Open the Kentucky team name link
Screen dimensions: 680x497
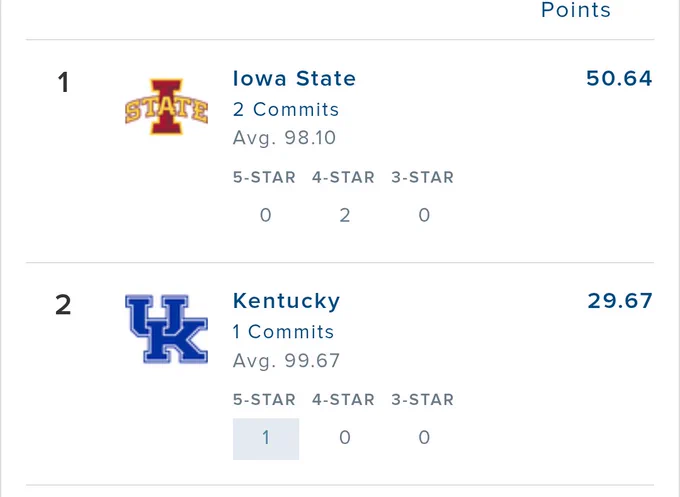coord(286,301)
